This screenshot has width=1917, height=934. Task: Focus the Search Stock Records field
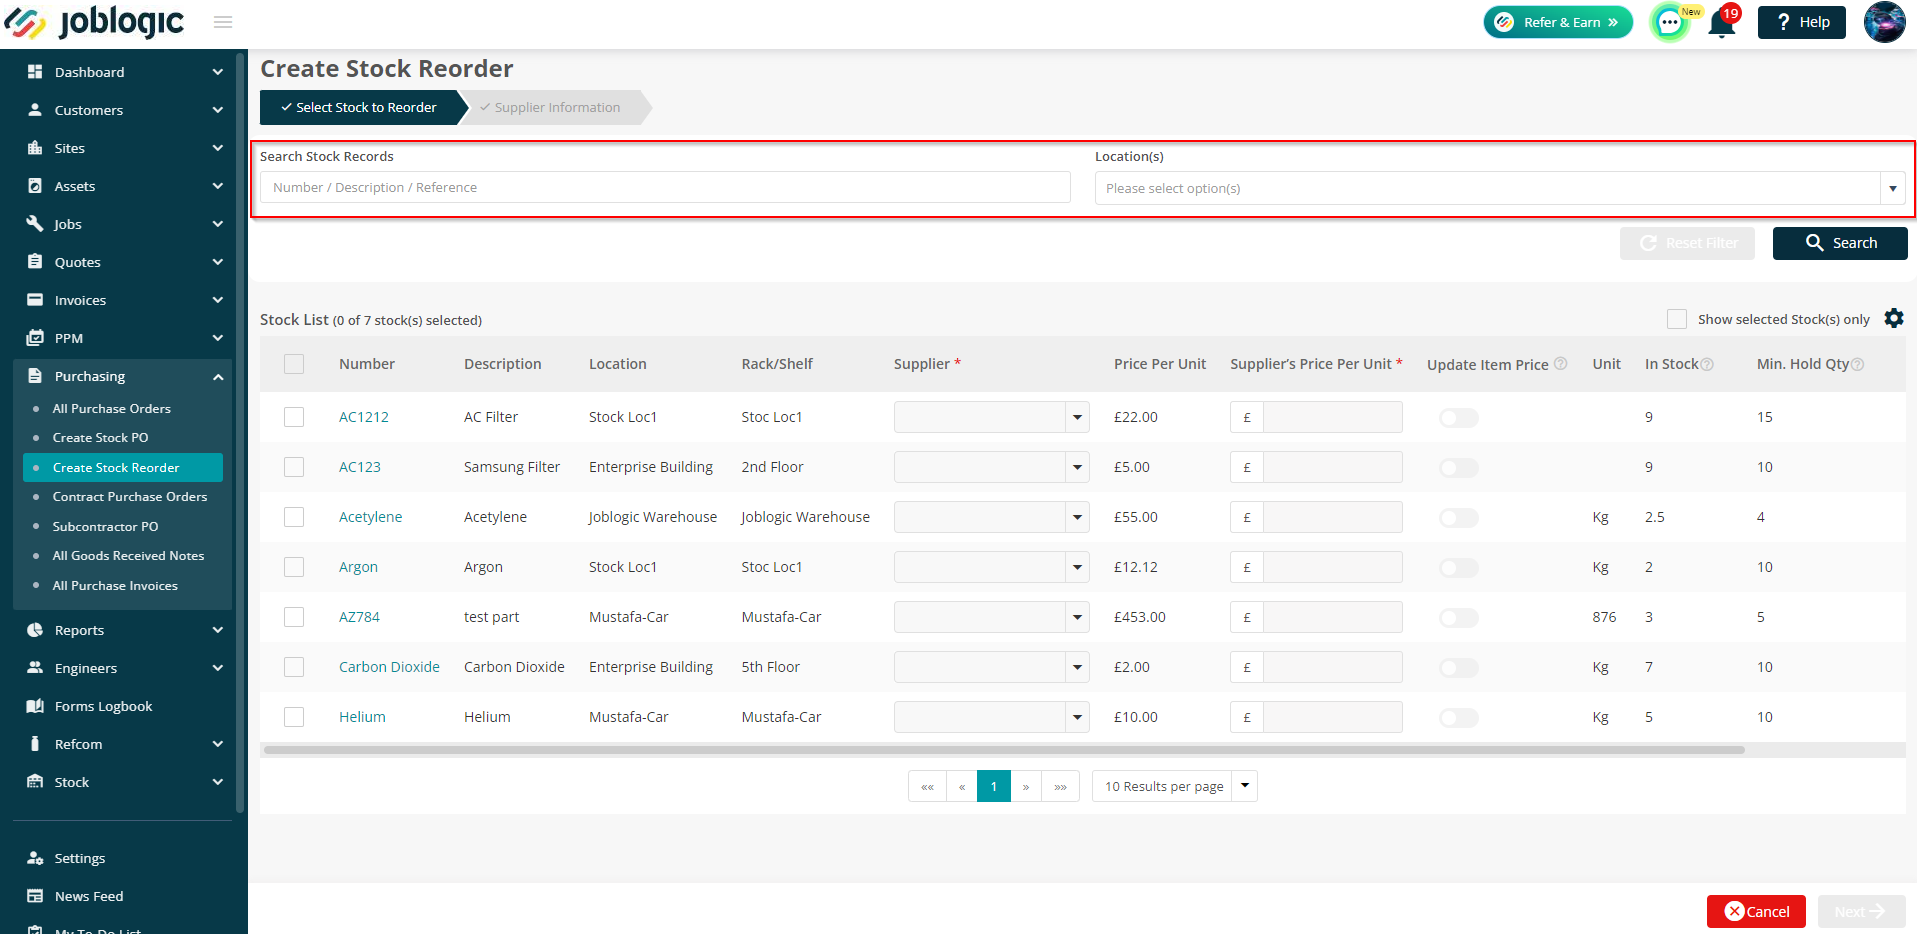[x=665, y=187]
